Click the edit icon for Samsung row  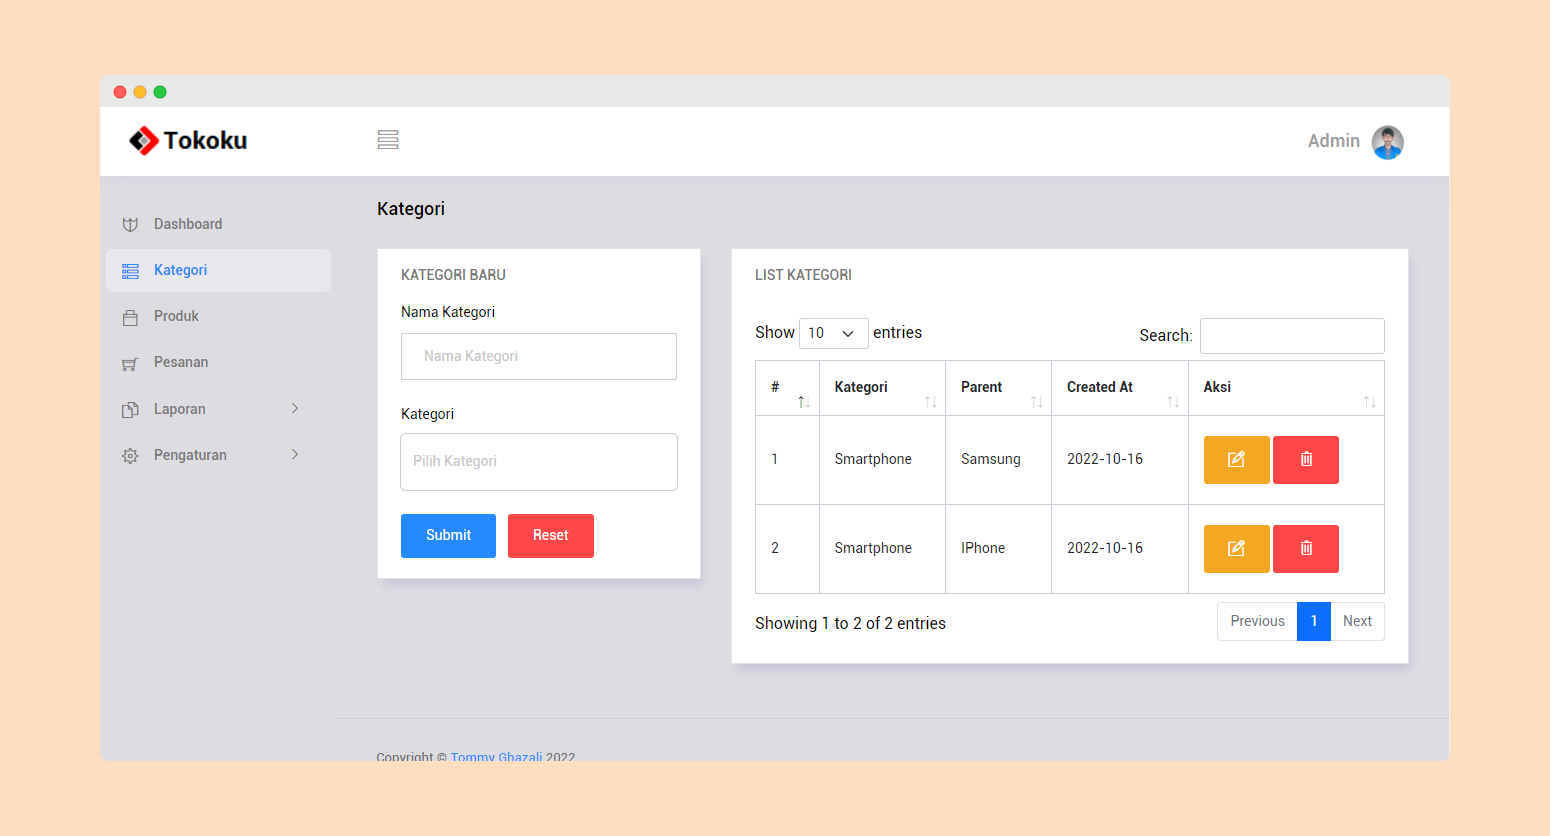click(x=1236, y=460)
